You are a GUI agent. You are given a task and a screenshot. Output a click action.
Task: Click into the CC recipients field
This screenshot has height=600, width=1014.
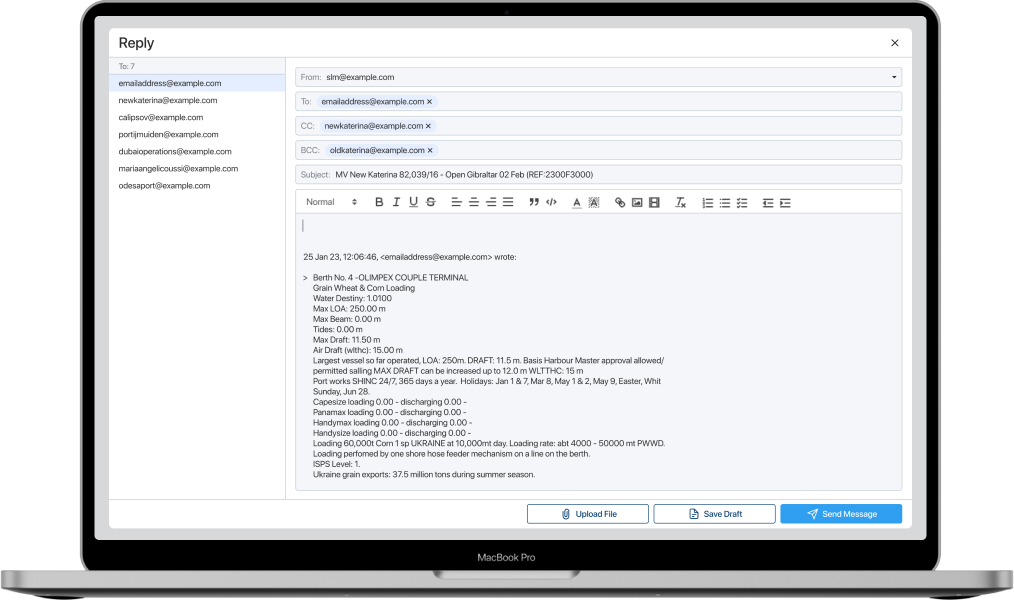pyautogui.click(x=599, y=126)
